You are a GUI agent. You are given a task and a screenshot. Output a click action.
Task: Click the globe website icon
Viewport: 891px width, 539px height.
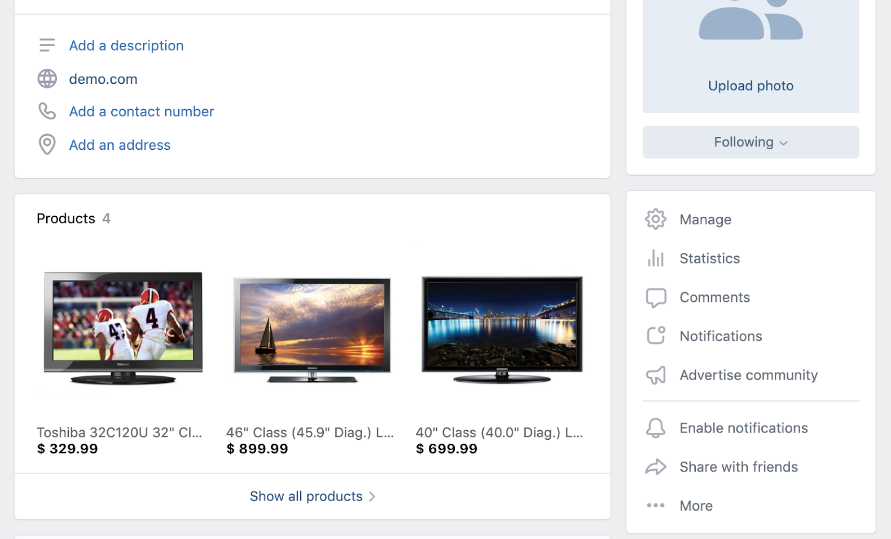coord(47,78)
